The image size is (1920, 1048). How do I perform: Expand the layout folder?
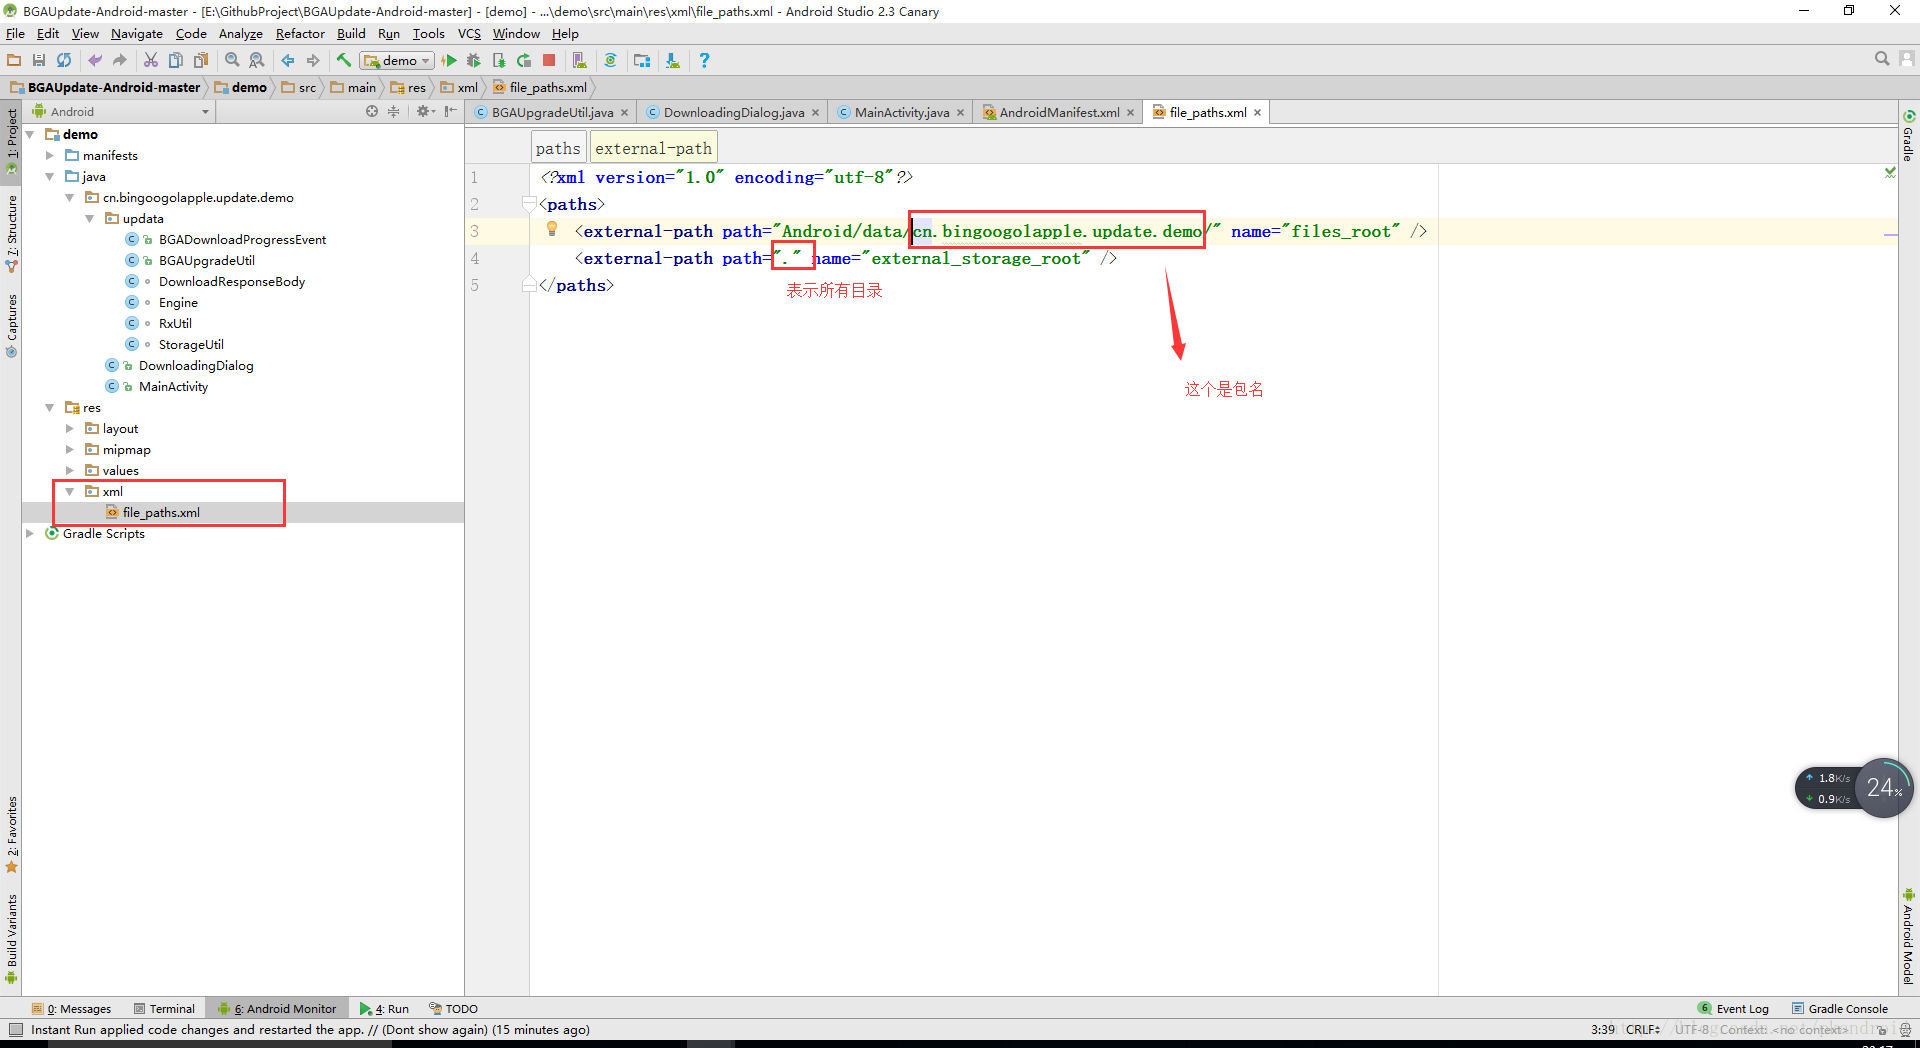coord(70,428)
